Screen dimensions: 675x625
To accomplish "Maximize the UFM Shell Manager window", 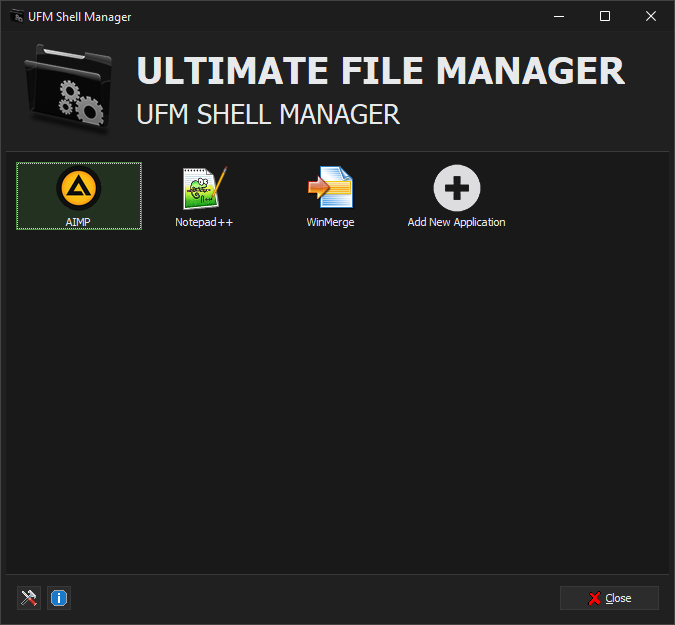I will (605, 16).
